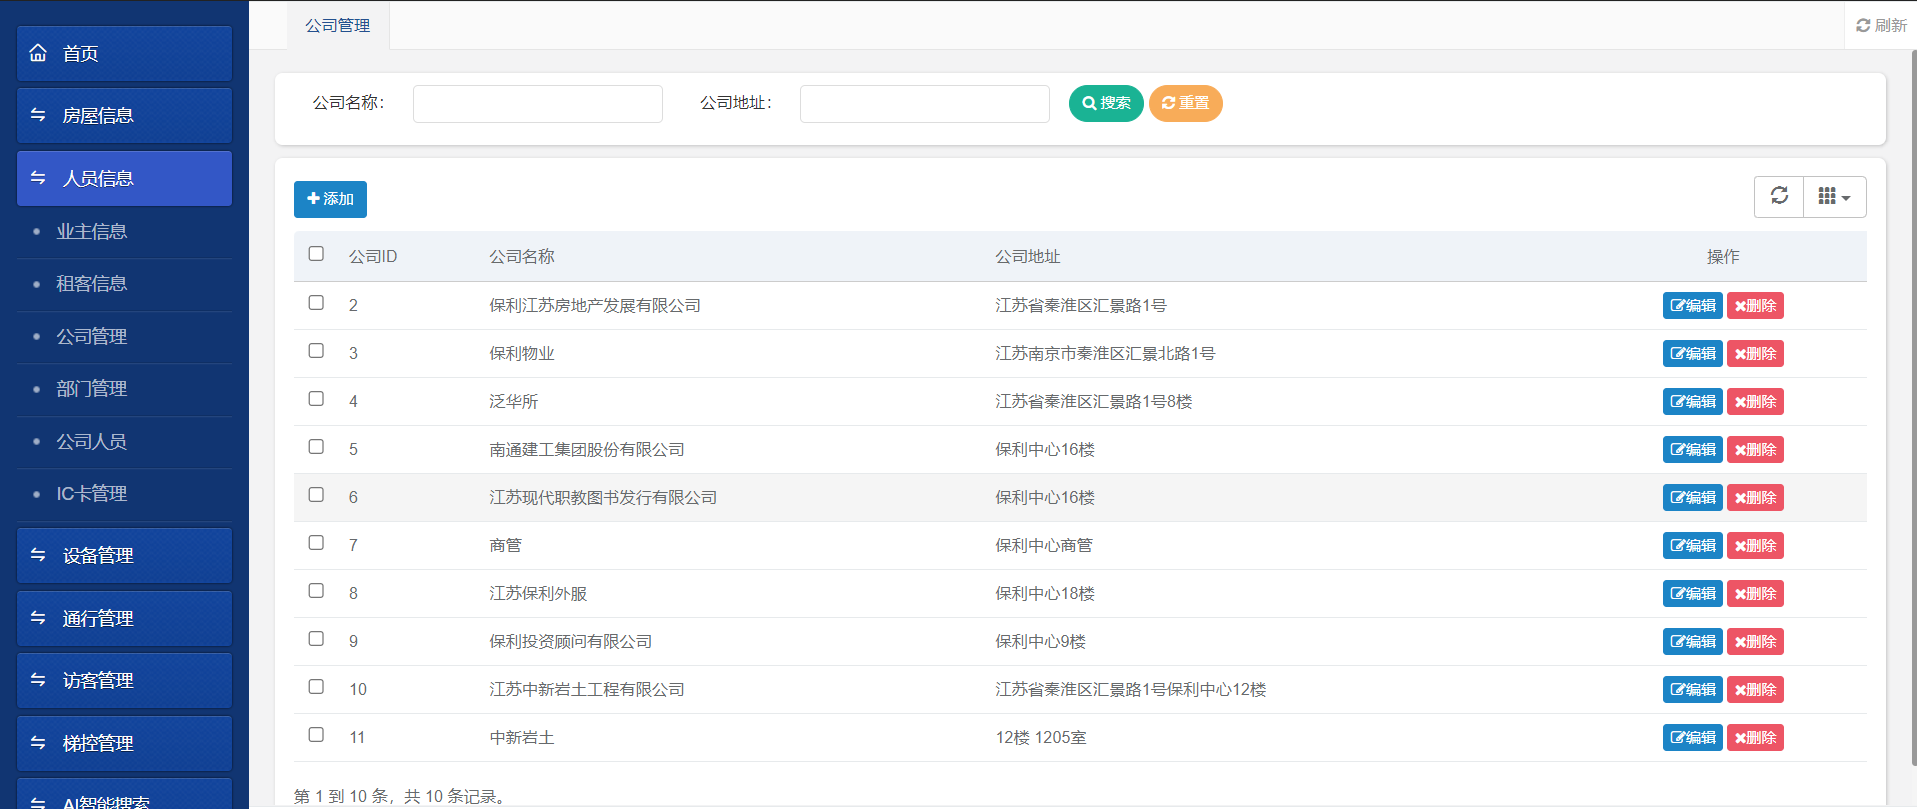Delete the 中新岩土 row
The image size is (1917, 809).
click(x=1755, y=738)
